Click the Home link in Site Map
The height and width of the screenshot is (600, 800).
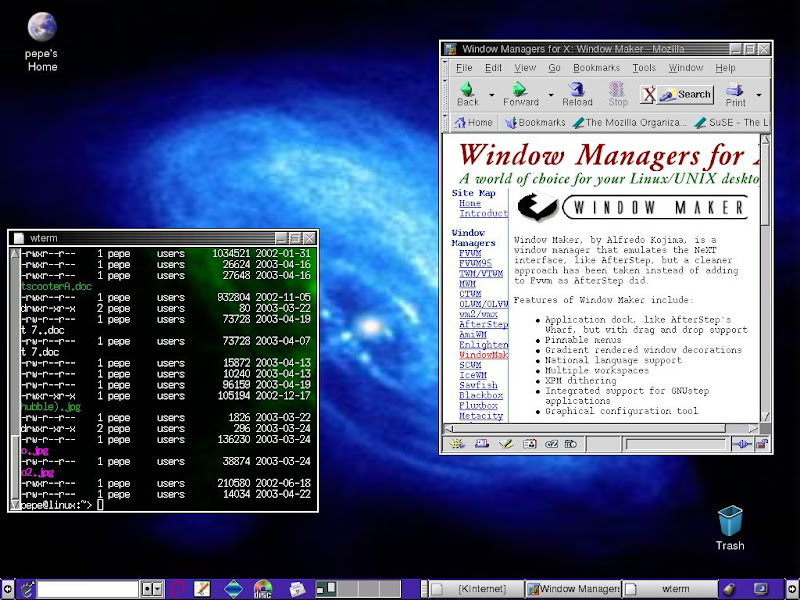point(469,203)
